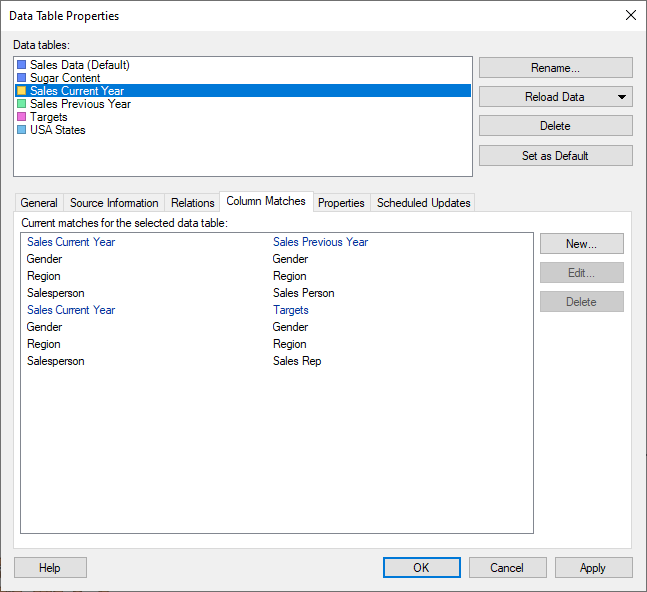
Task: Switch to the General tab
Action: click(39, 203)
